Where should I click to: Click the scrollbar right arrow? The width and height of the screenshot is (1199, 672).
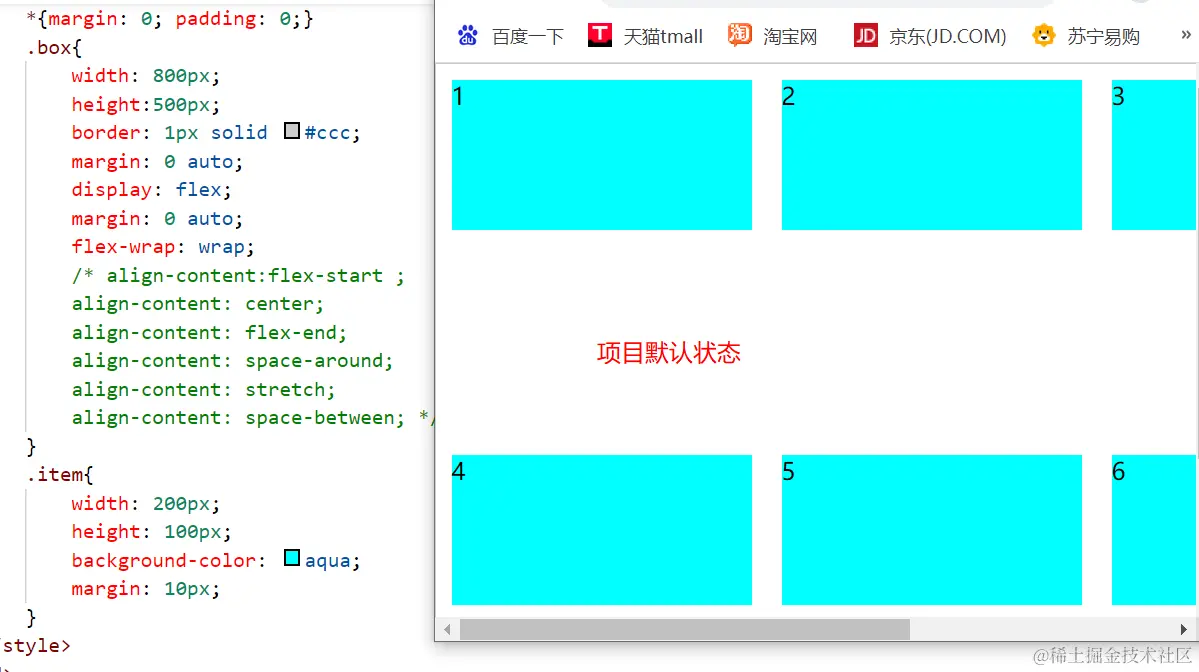click(x=1184, y=629)
